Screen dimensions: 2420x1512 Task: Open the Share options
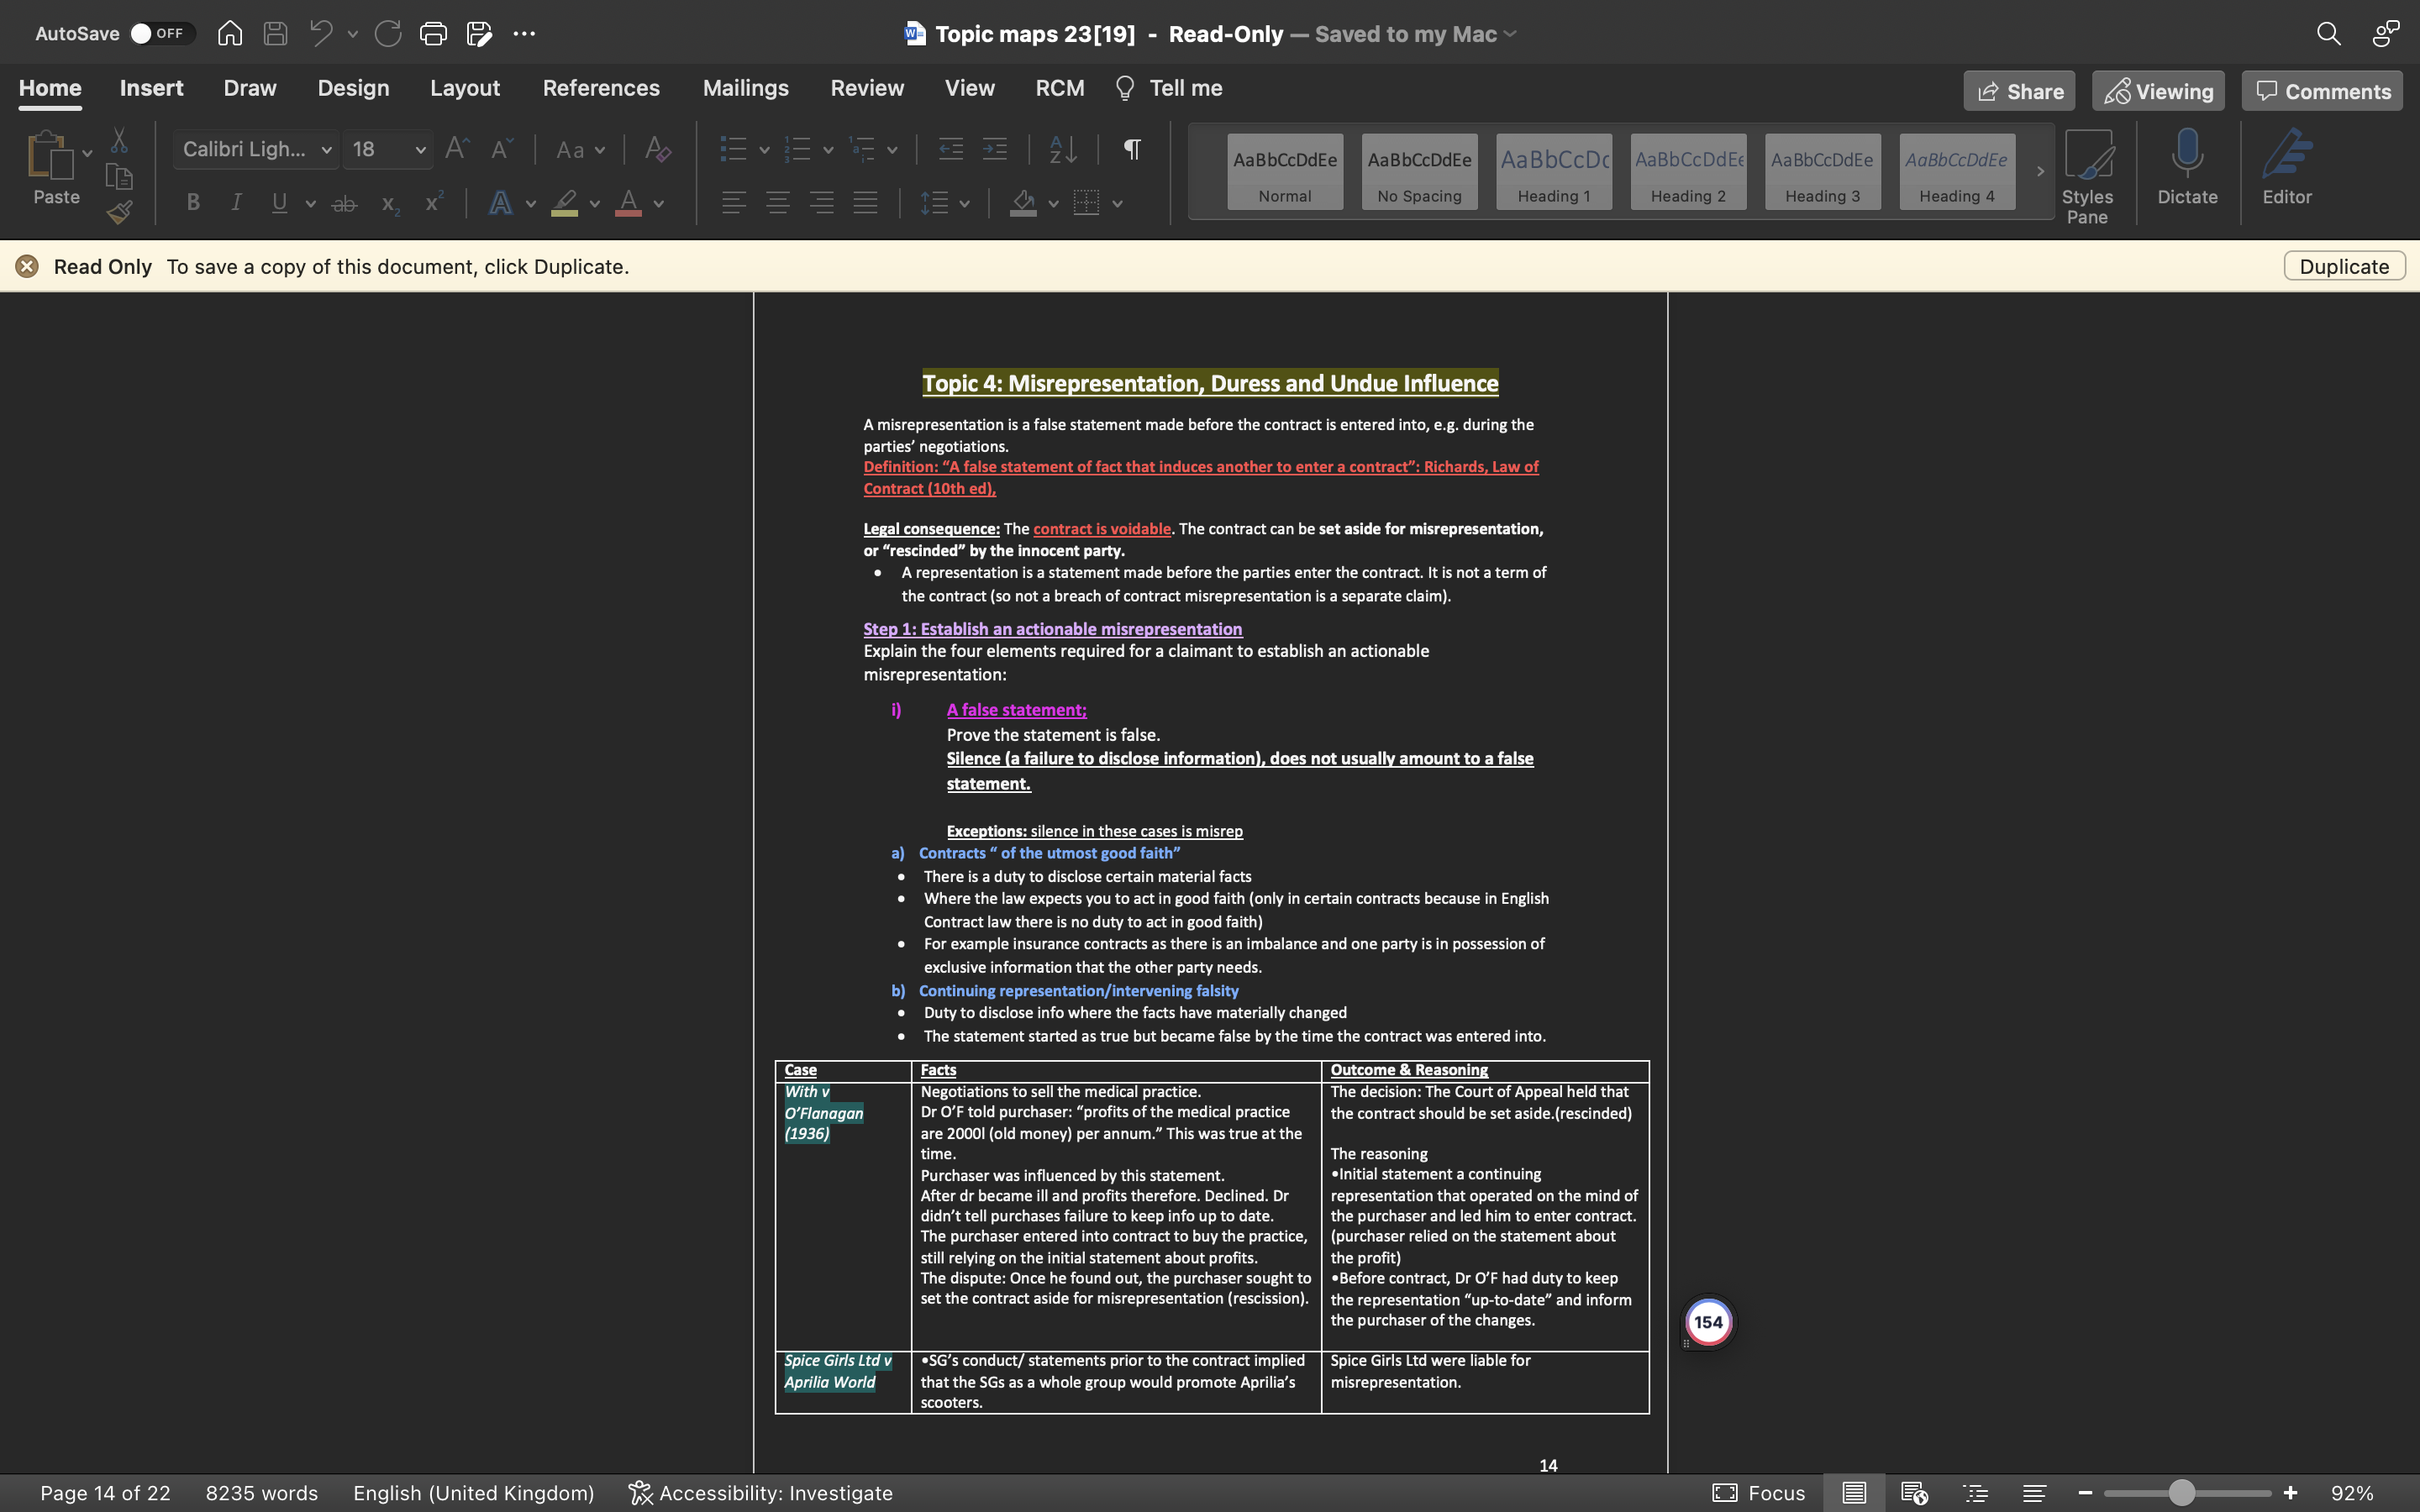(2018, 90)
